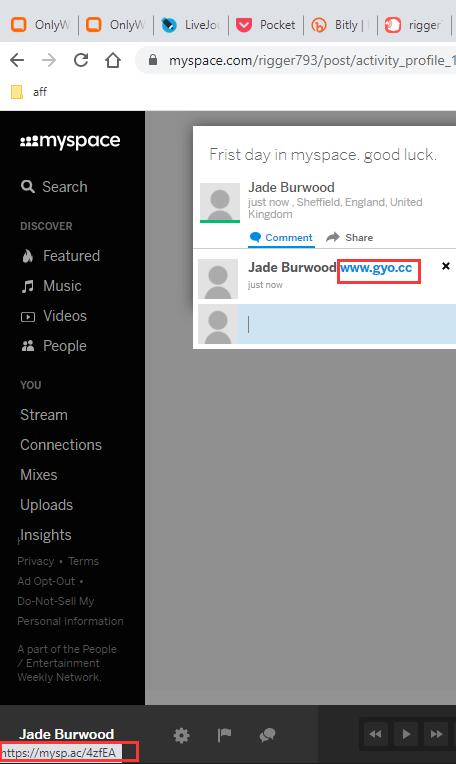Click the www.gyo.cc link in the comment
Screen dimensions: 456x764
pos(376,267)
